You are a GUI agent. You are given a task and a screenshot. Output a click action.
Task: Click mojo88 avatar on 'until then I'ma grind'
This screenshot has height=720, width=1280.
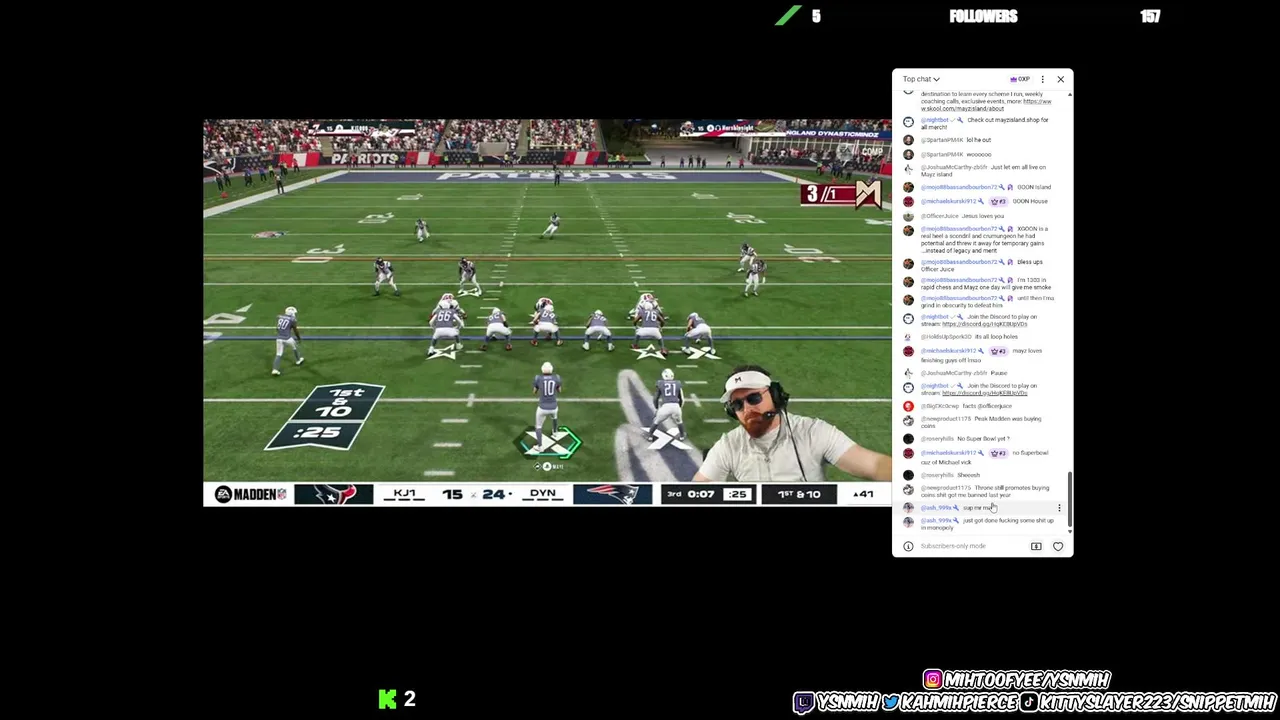908,300
